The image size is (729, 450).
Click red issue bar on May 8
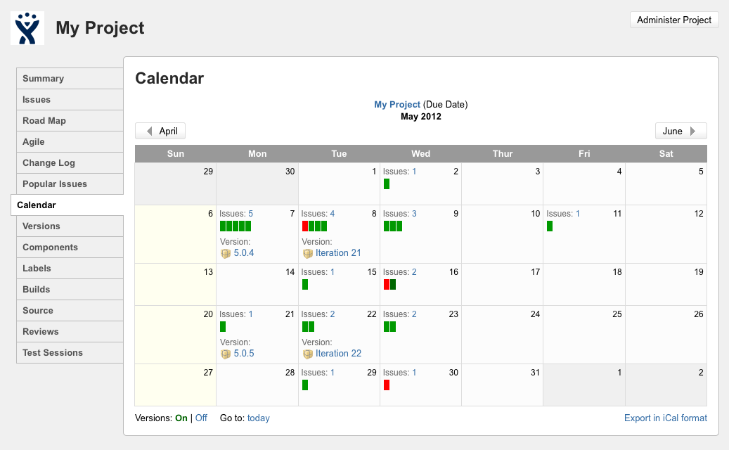pyautogui.click(x=305, y=226)
